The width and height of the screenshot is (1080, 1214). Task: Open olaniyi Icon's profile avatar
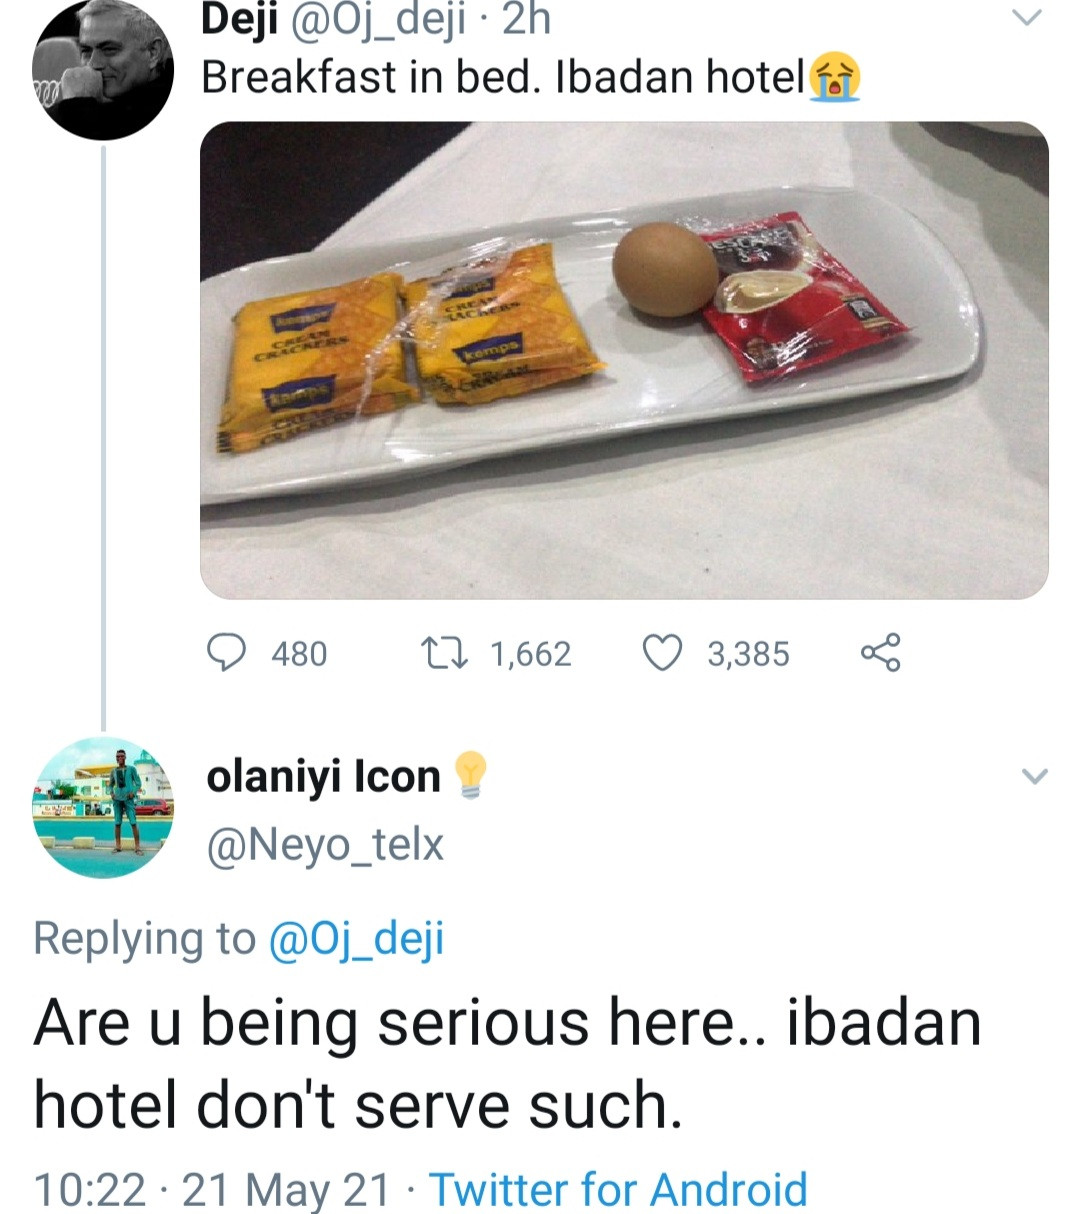(103, 808)
